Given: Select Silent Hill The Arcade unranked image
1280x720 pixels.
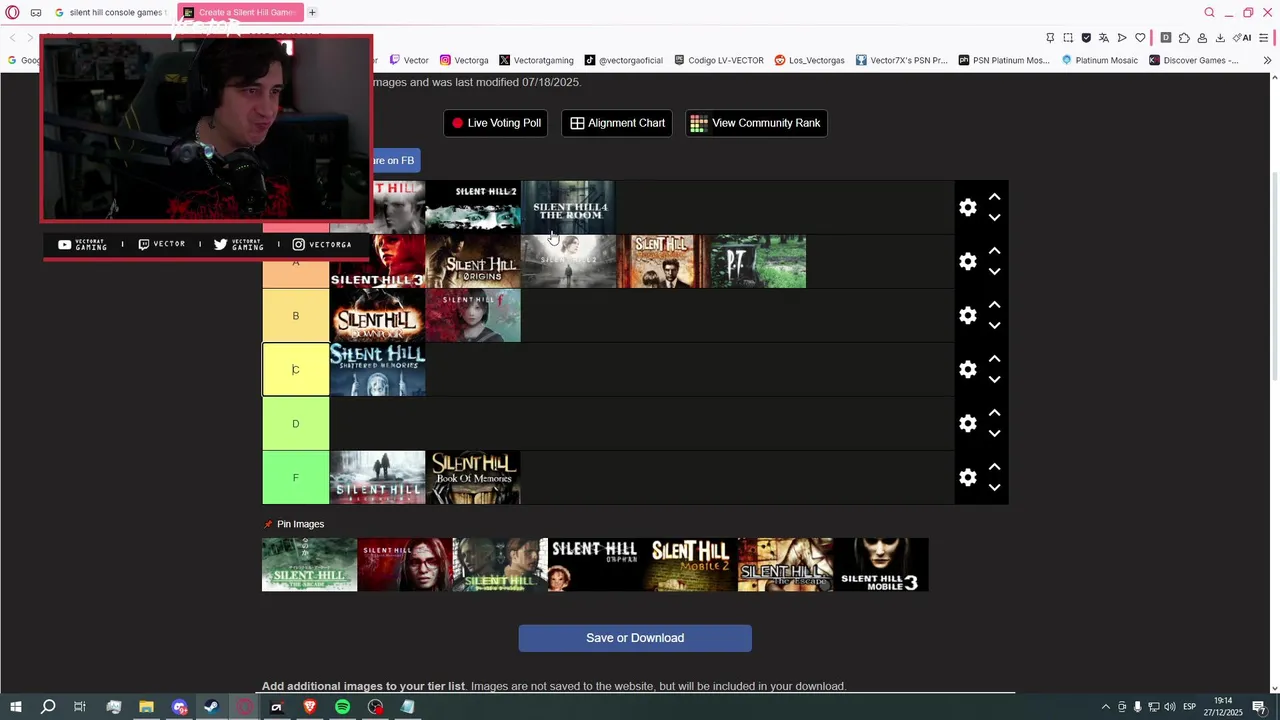Looking at the screenshot, I should (309, 565).
